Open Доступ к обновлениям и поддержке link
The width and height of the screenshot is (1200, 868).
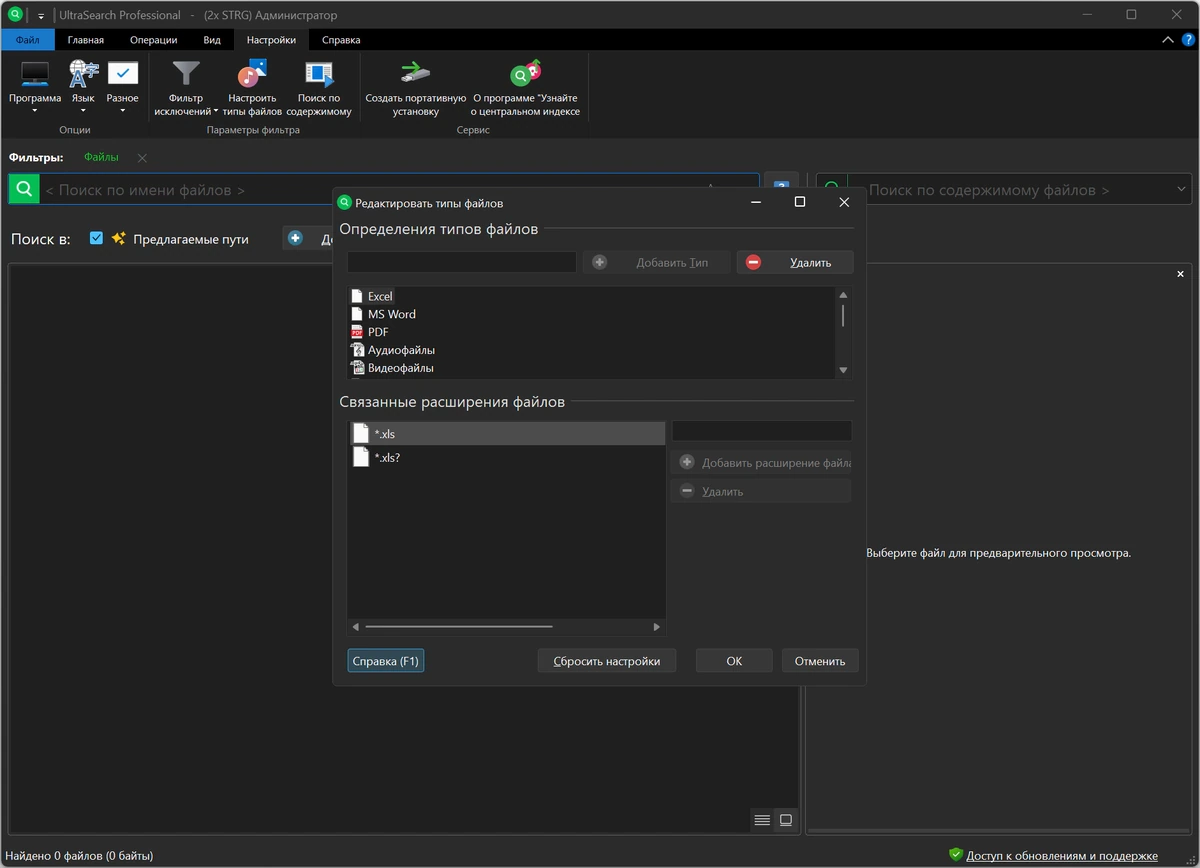pyautogui.click(x=1062, y=856)
